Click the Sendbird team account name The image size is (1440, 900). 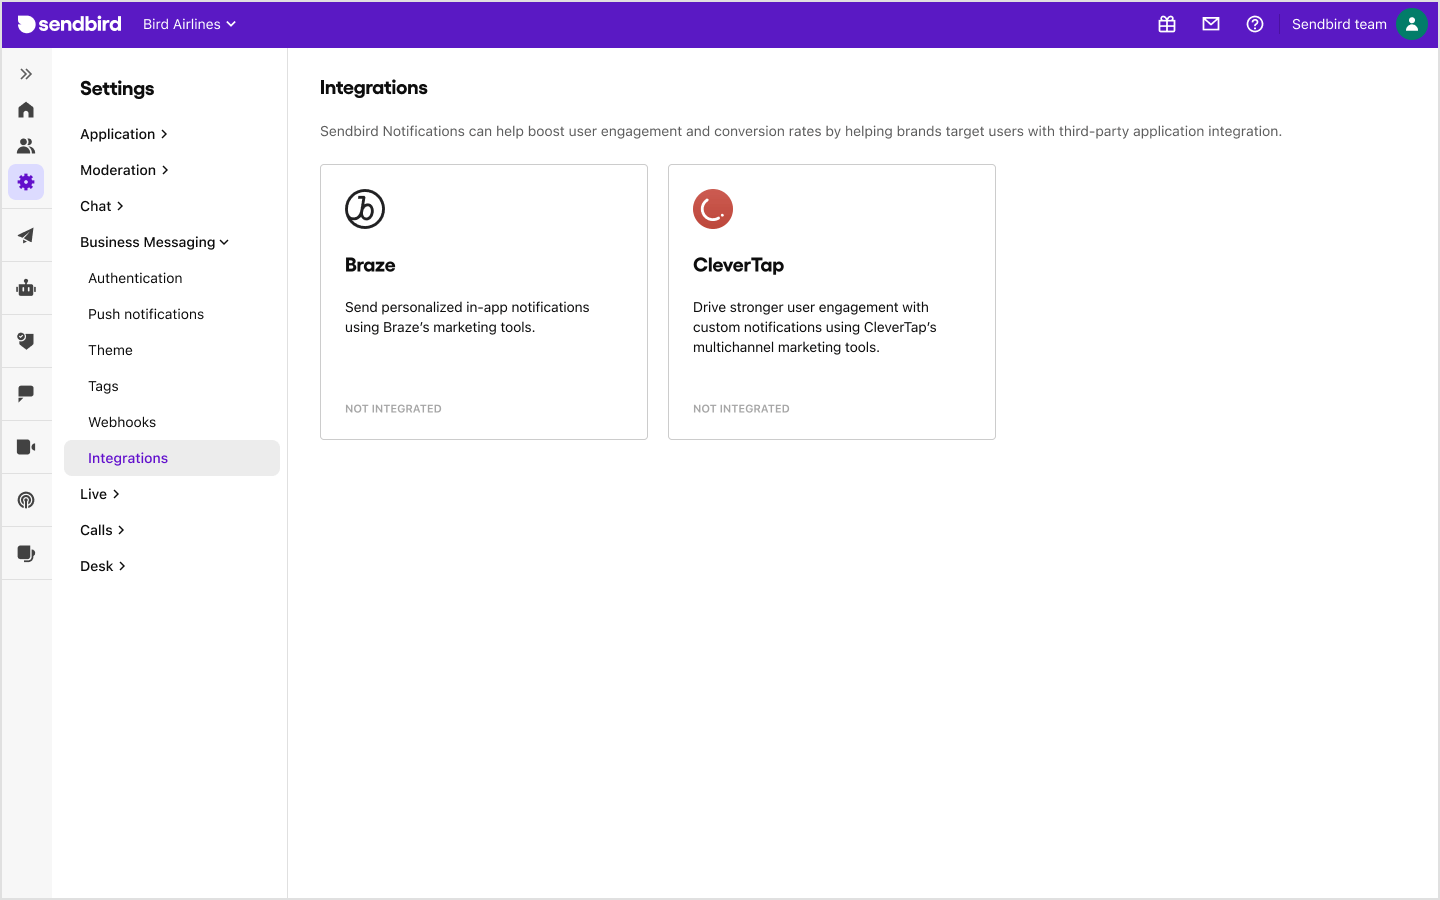tap(1339, 24)
